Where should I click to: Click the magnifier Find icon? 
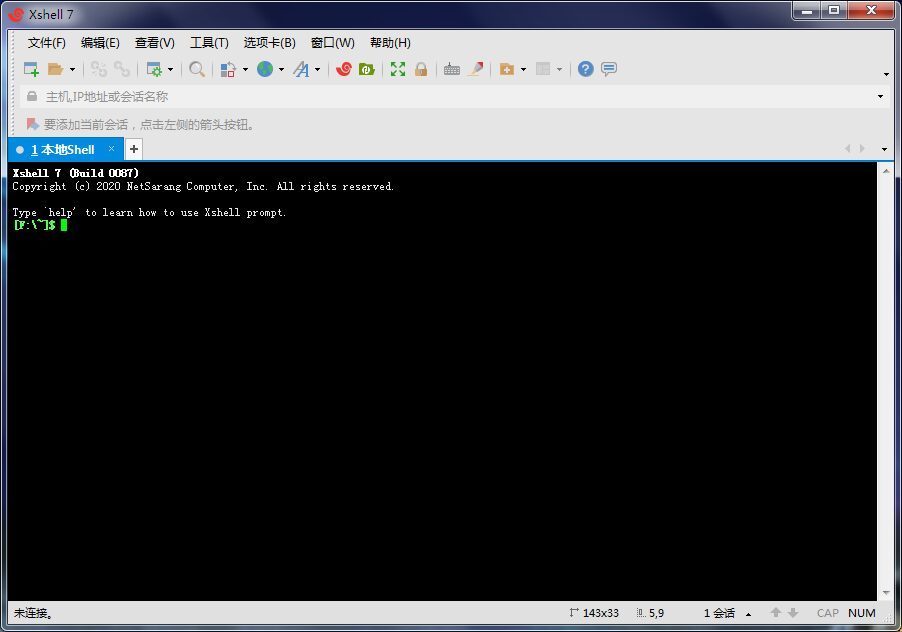tap(197, 69)
